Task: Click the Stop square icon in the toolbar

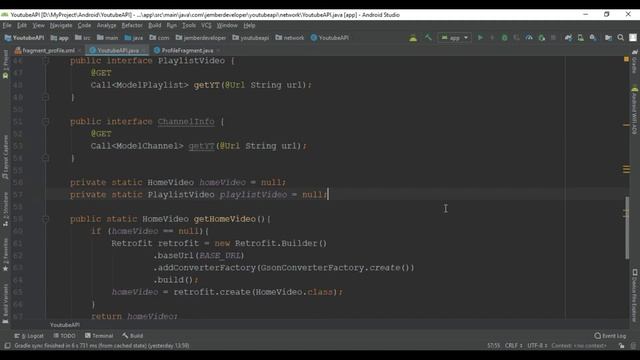Action: click(553, 38)
